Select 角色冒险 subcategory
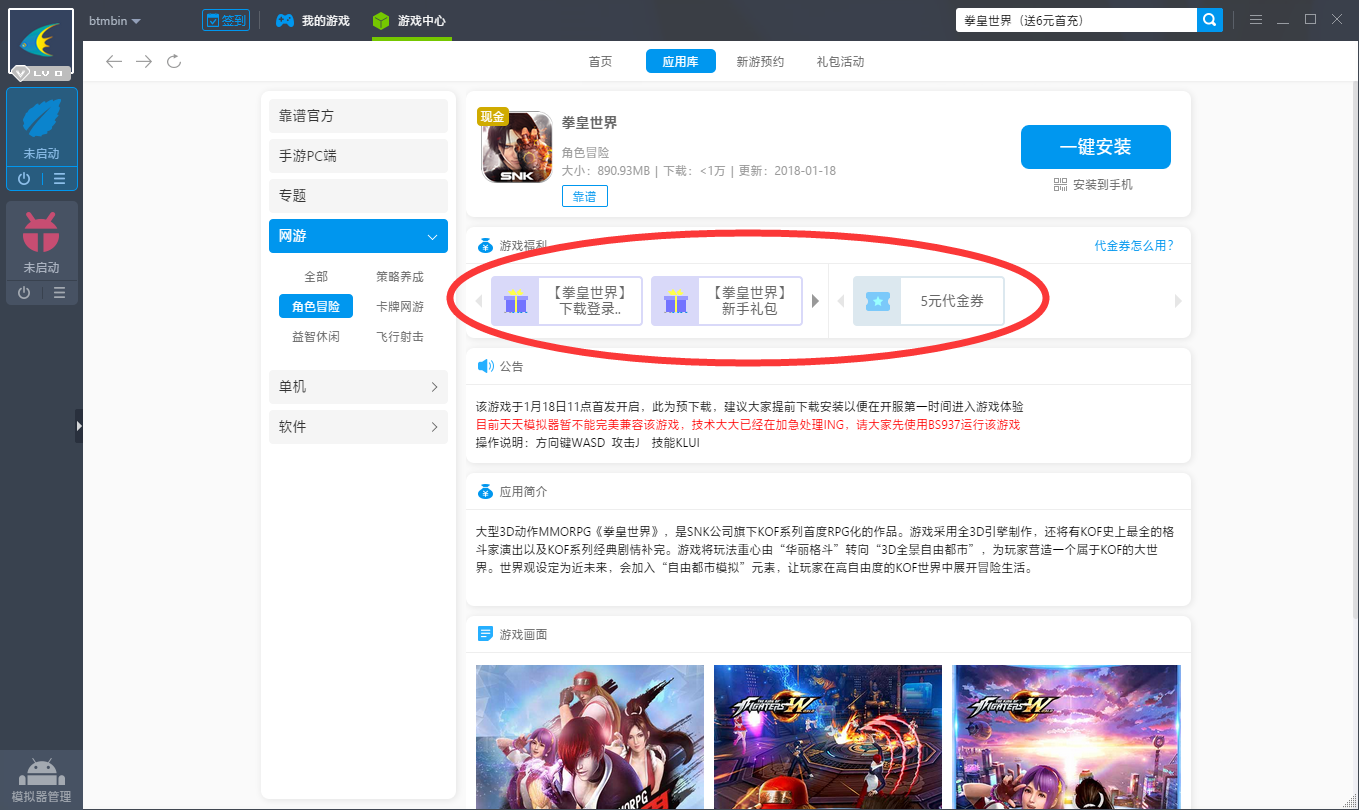The image size is (1359, 810). pyautogui.click(x=316, y=307)
